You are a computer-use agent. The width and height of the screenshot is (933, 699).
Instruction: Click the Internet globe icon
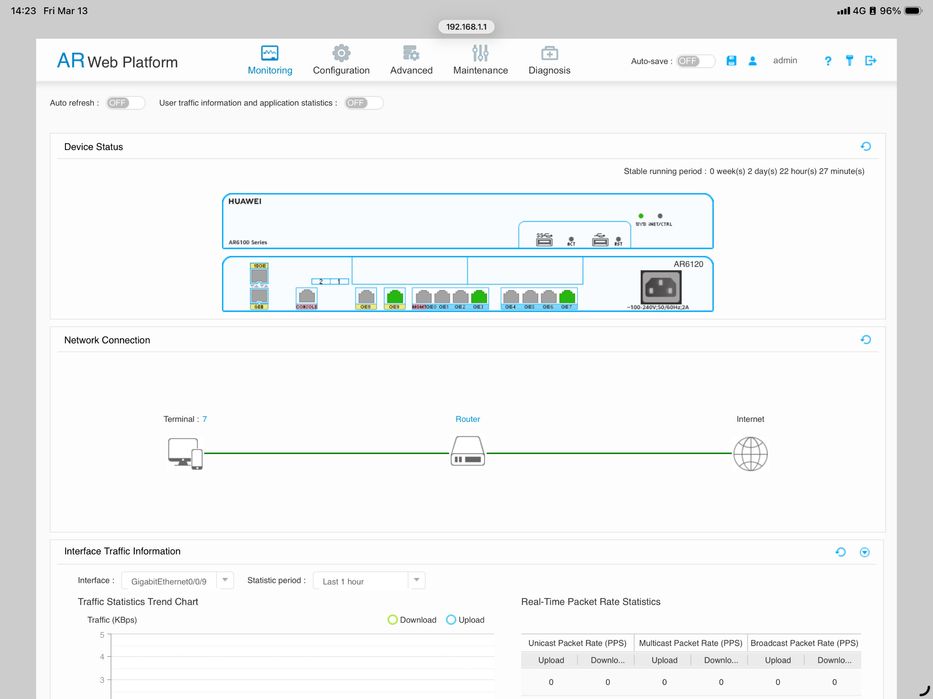(750, 453)
